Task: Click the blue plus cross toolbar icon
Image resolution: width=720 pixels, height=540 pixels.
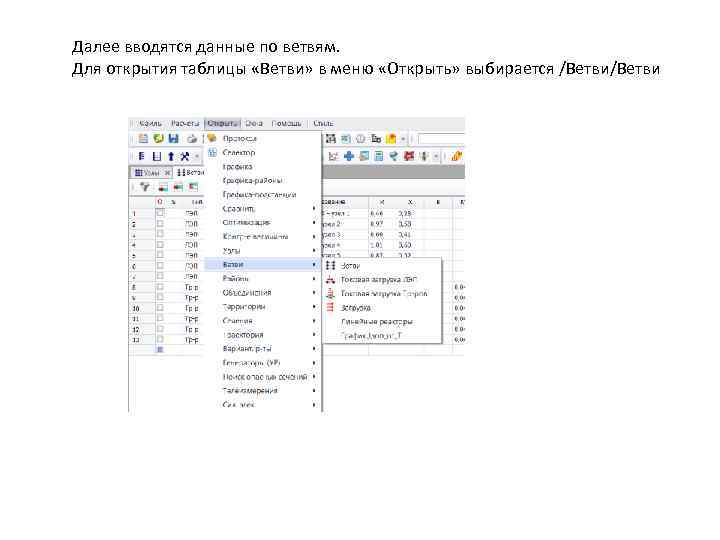Action: 349,156
